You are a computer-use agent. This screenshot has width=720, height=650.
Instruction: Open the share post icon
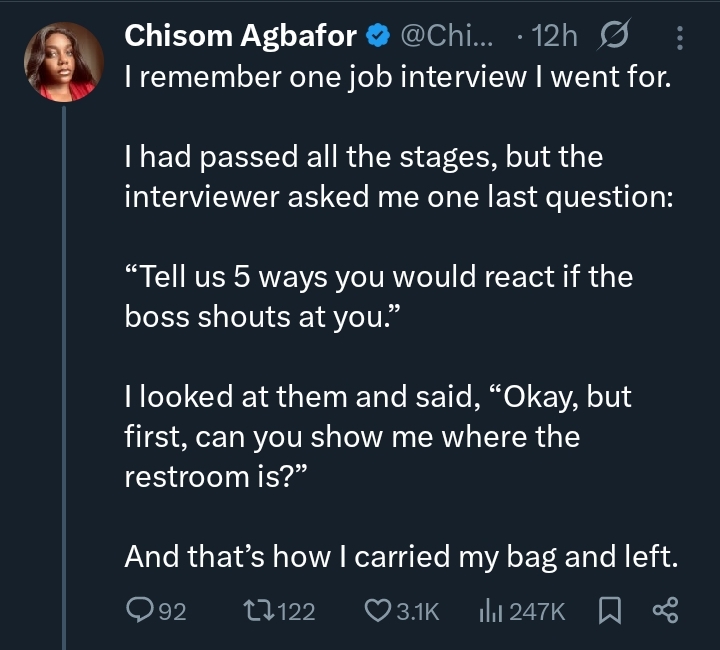pyautogui.click(x=665, y=610)
